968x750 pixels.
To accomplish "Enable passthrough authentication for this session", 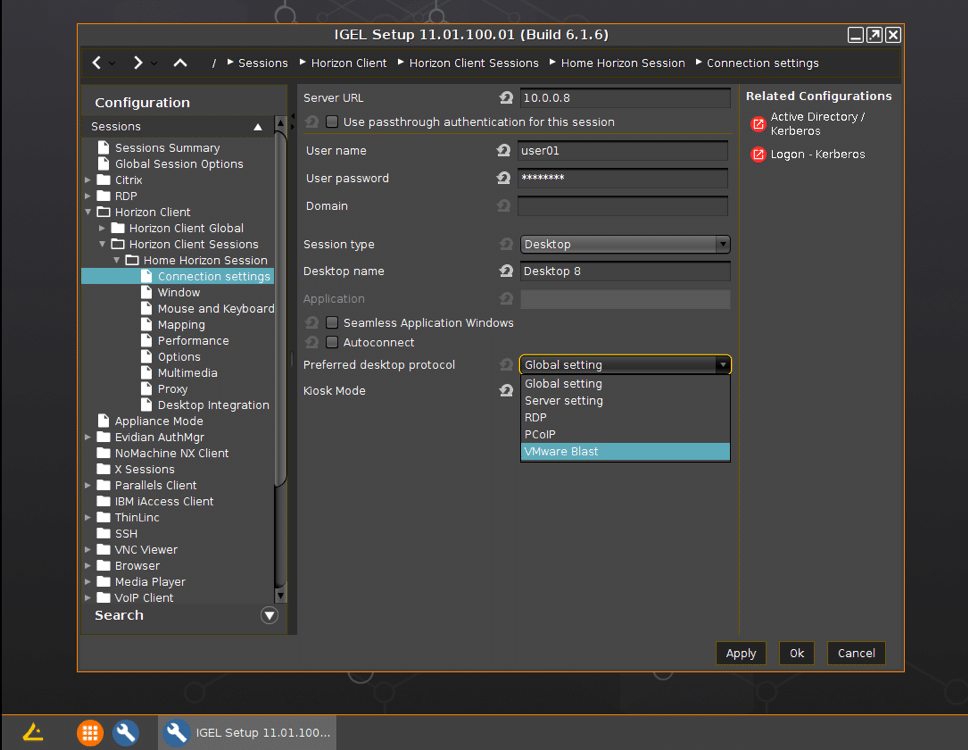I will (x=332, y=122).
